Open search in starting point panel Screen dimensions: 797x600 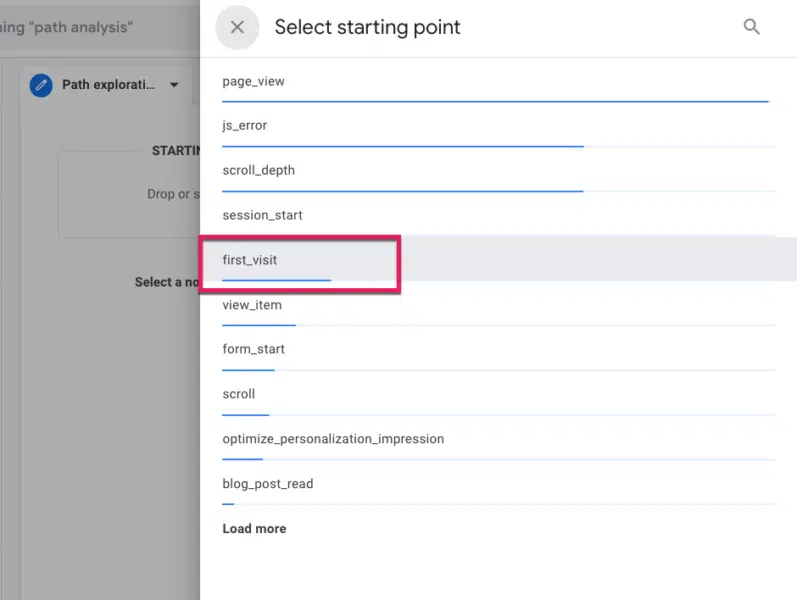tap(751, 26)
